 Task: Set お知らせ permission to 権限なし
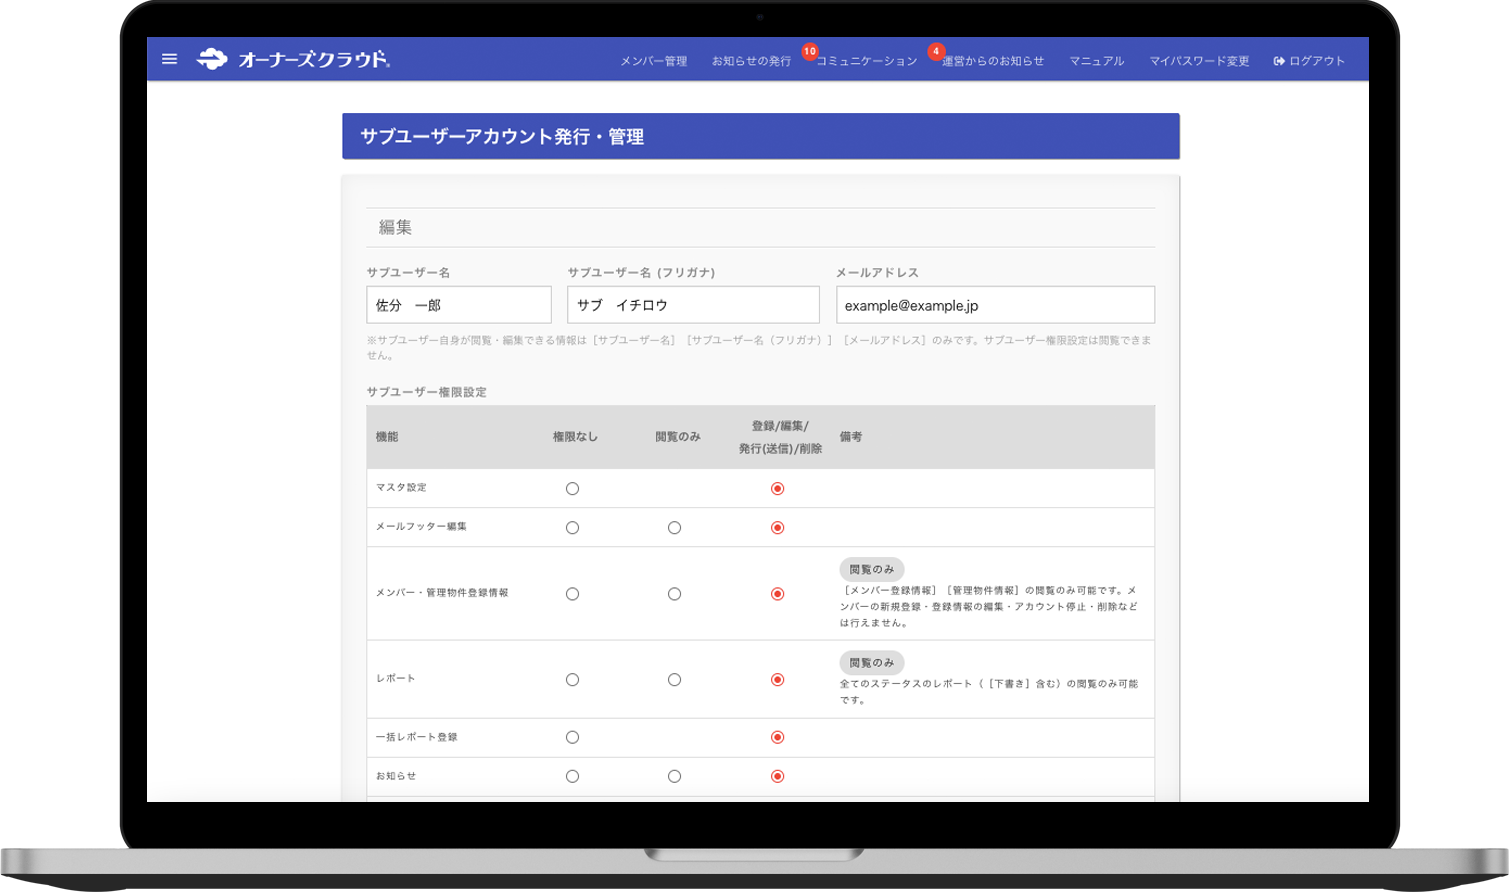572,775
